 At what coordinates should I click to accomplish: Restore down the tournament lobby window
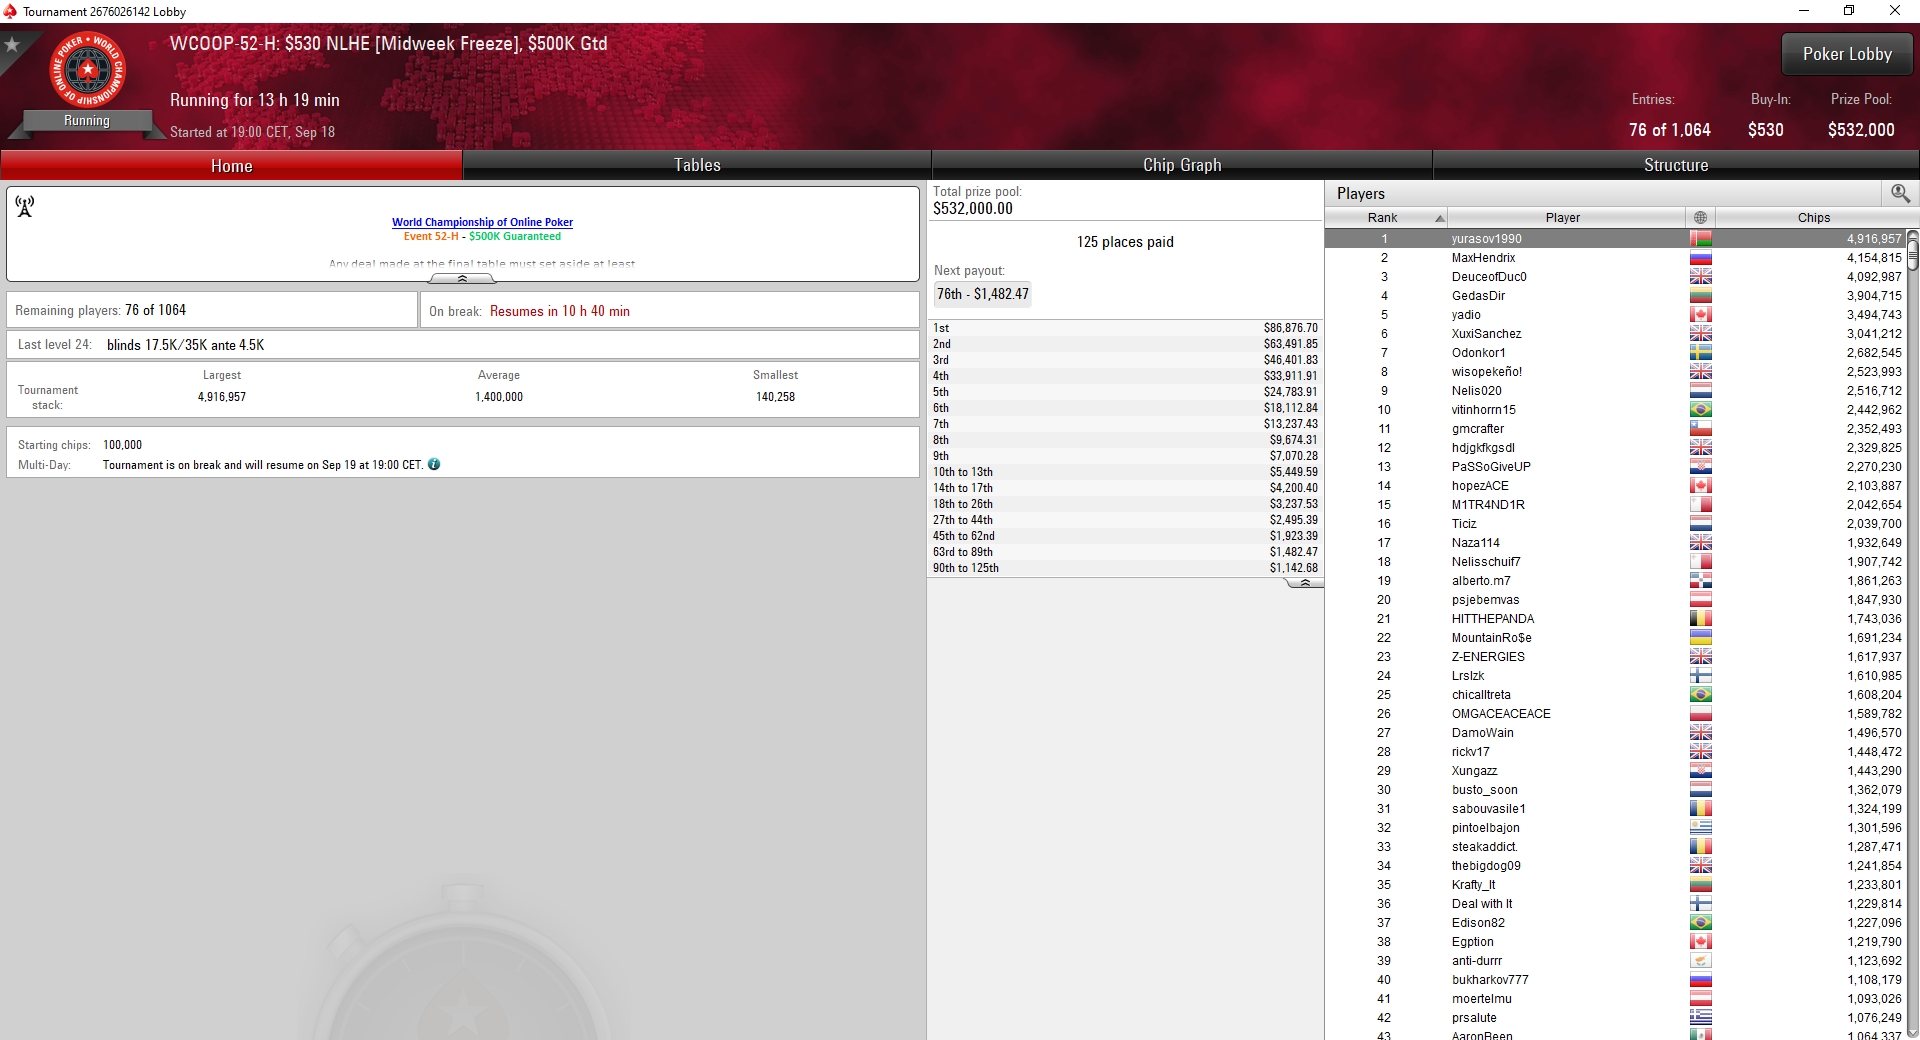[1849, 11]
